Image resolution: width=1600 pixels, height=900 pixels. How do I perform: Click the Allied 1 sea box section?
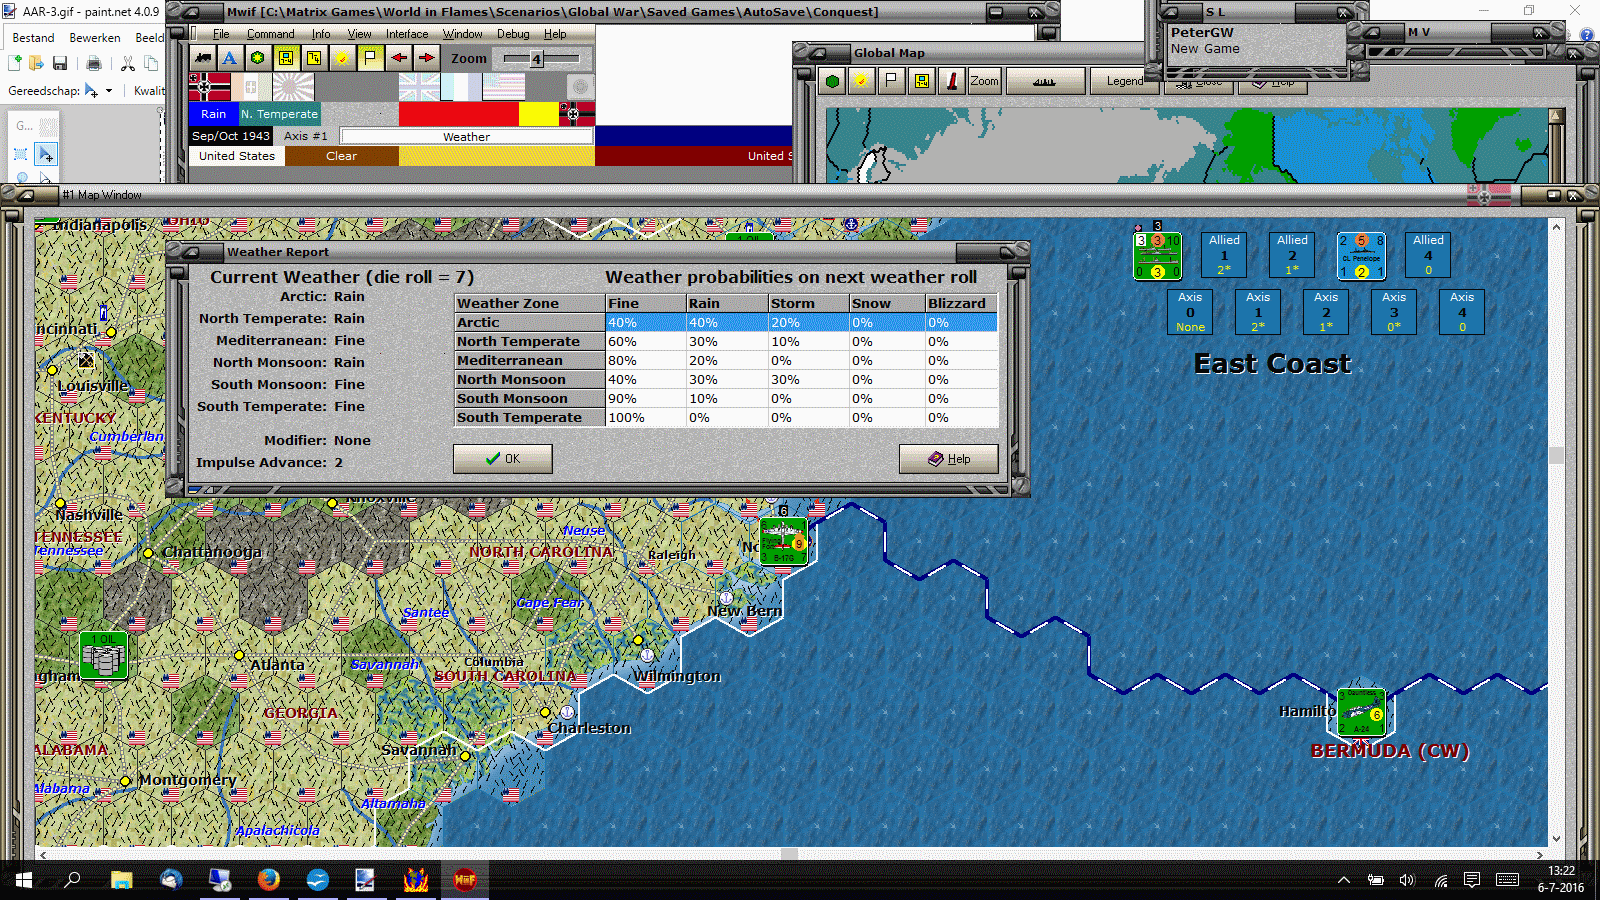tap(1224, 255)
